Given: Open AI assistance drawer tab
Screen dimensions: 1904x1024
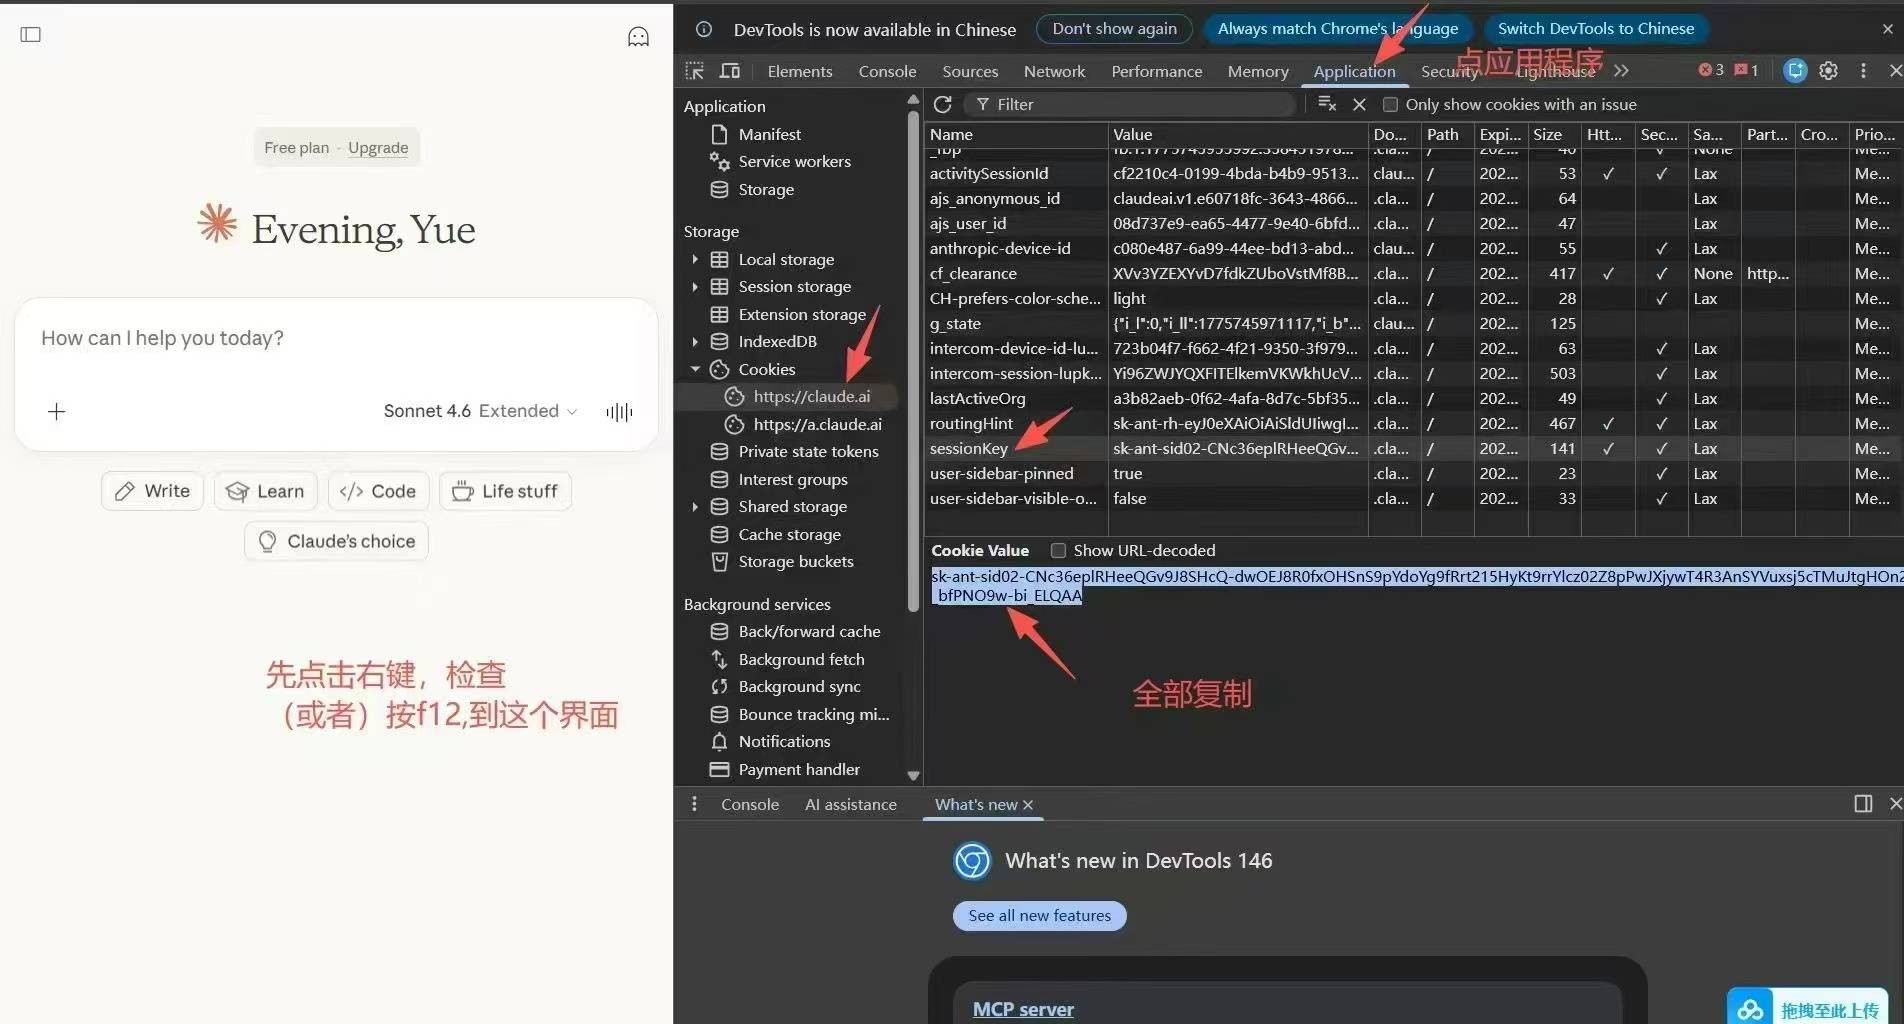Looking at the screenshot, I should point(850,804).
